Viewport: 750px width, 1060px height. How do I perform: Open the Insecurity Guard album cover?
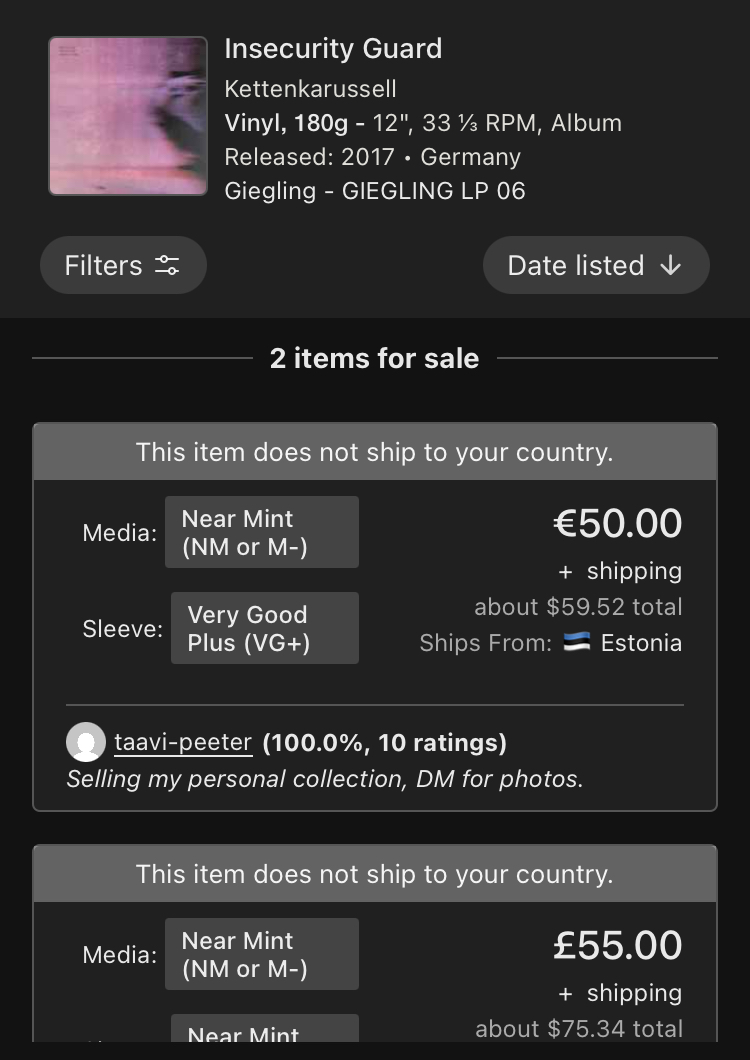click(128, 116)
